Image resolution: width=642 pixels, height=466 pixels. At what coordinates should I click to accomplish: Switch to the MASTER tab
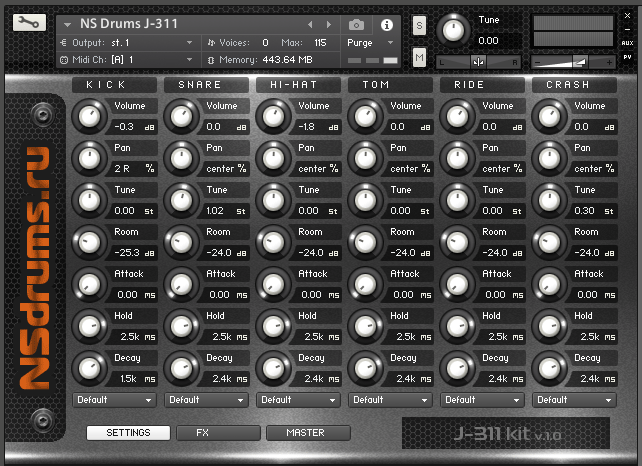308,433
